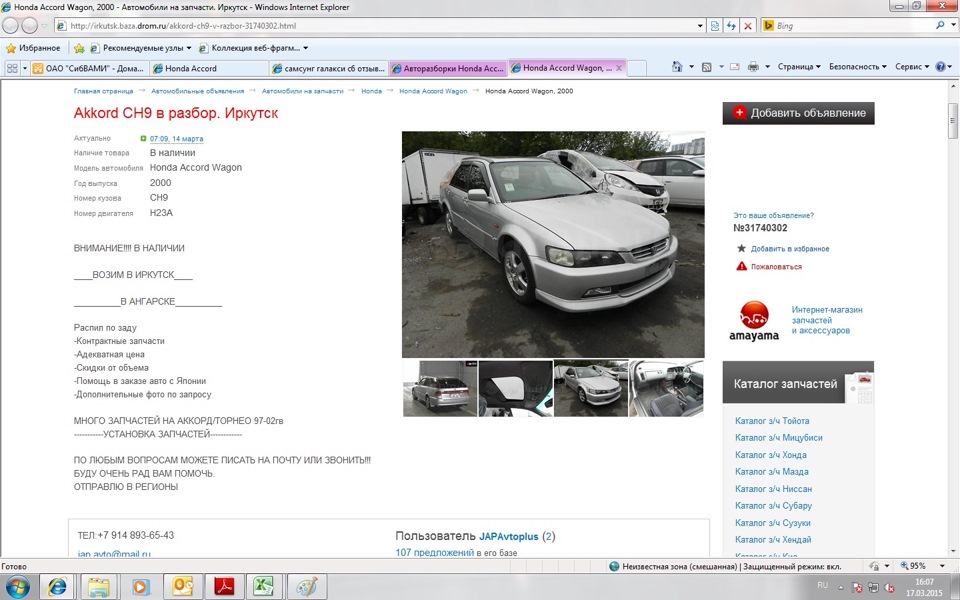Image resolution: width=960 pixels, height=600 pixels.
Task: Open Excel from the taskbar
Action: coord(264,587)
